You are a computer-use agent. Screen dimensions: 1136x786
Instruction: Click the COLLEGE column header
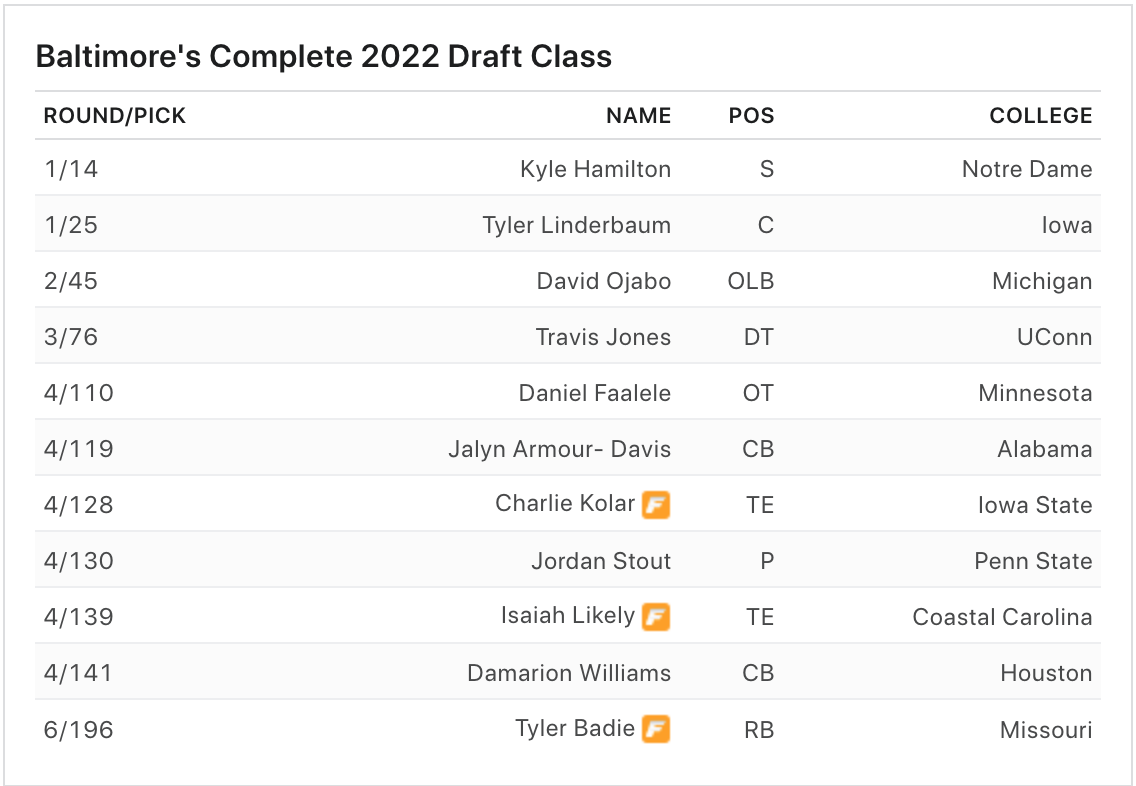pyautogui.click(x=1040, y=116)
